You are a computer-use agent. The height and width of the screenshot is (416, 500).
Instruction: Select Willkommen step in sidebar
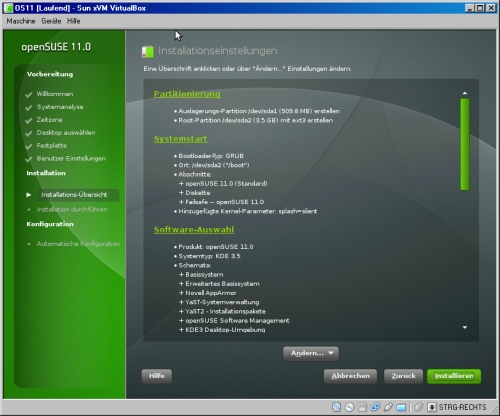tap(55, 94)
